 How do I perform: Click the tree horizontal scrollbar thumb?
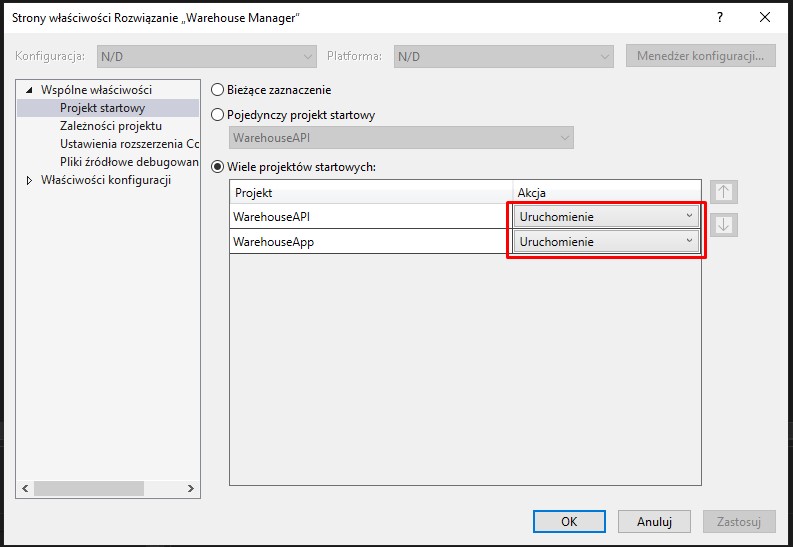(89, 488)
